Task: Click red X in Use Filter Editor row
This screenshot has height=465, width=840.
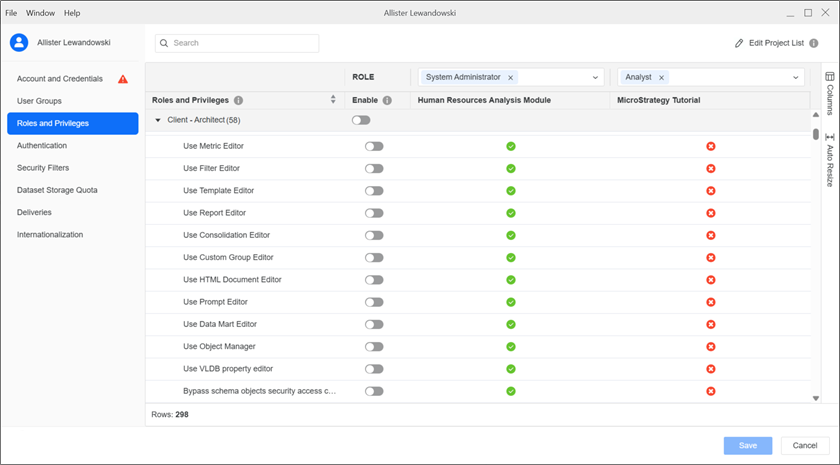Action: point(711,168)
